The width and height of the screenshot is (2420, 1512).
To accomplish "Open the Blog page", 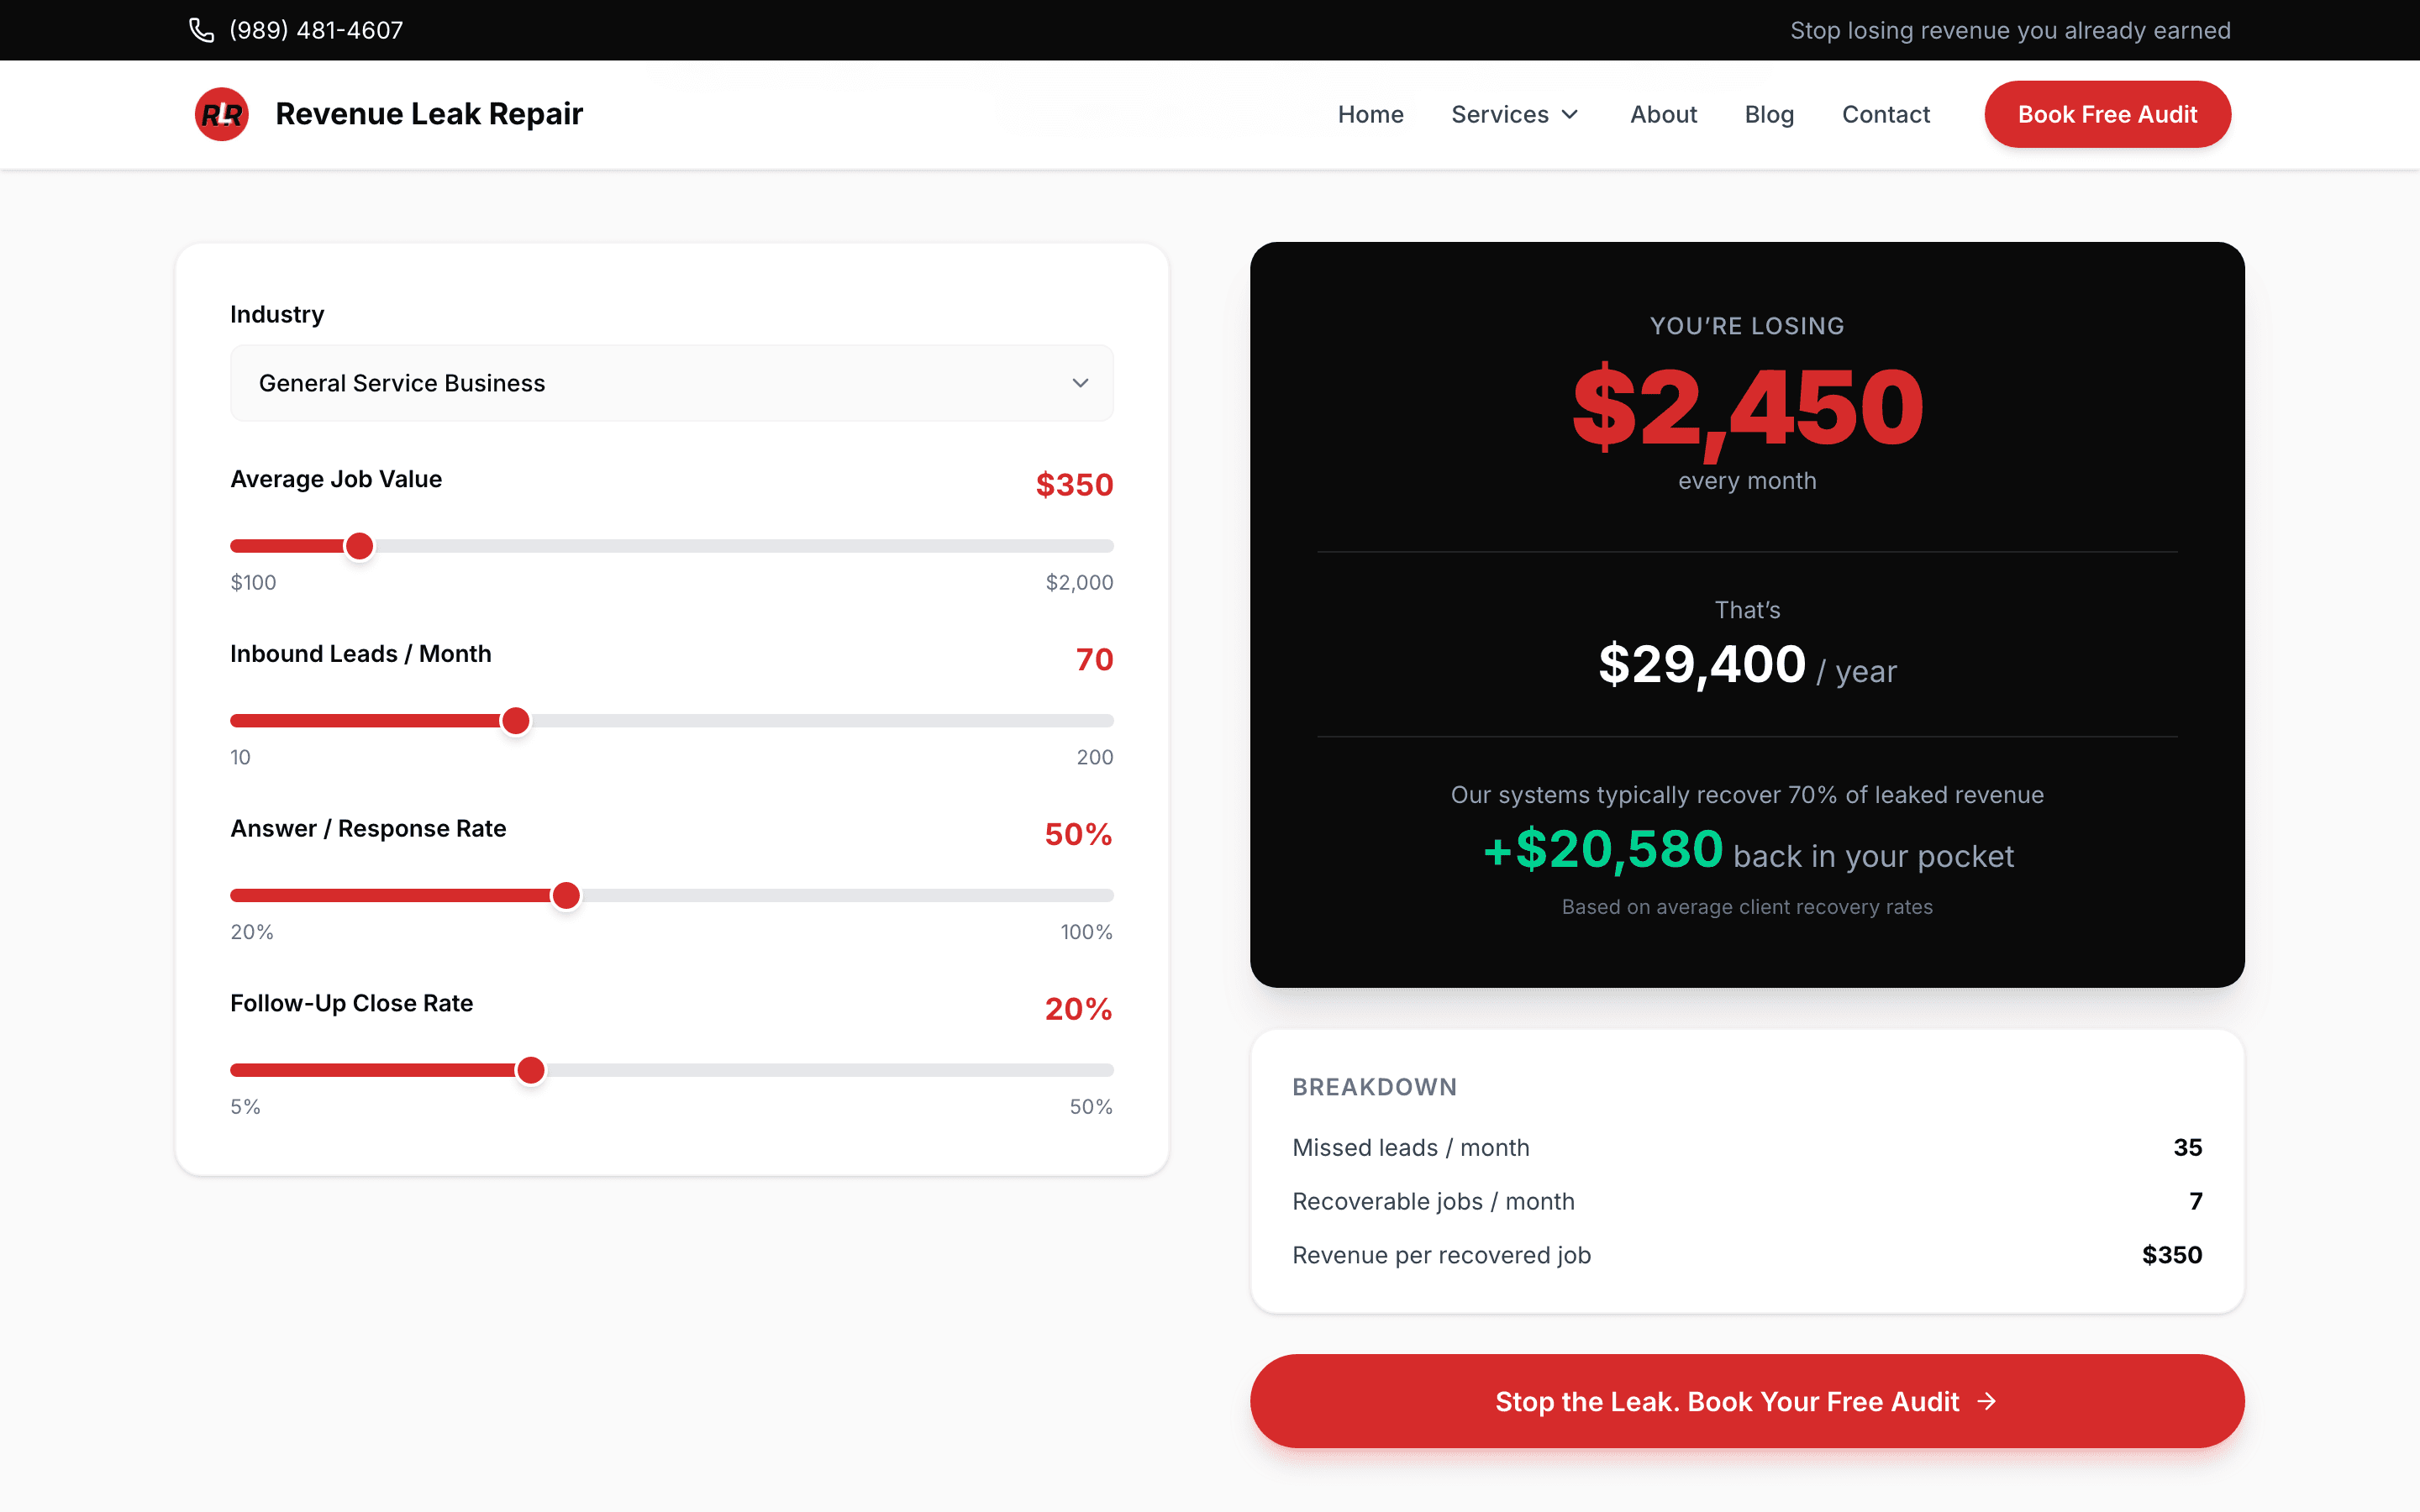I will tap(1769, 114).
